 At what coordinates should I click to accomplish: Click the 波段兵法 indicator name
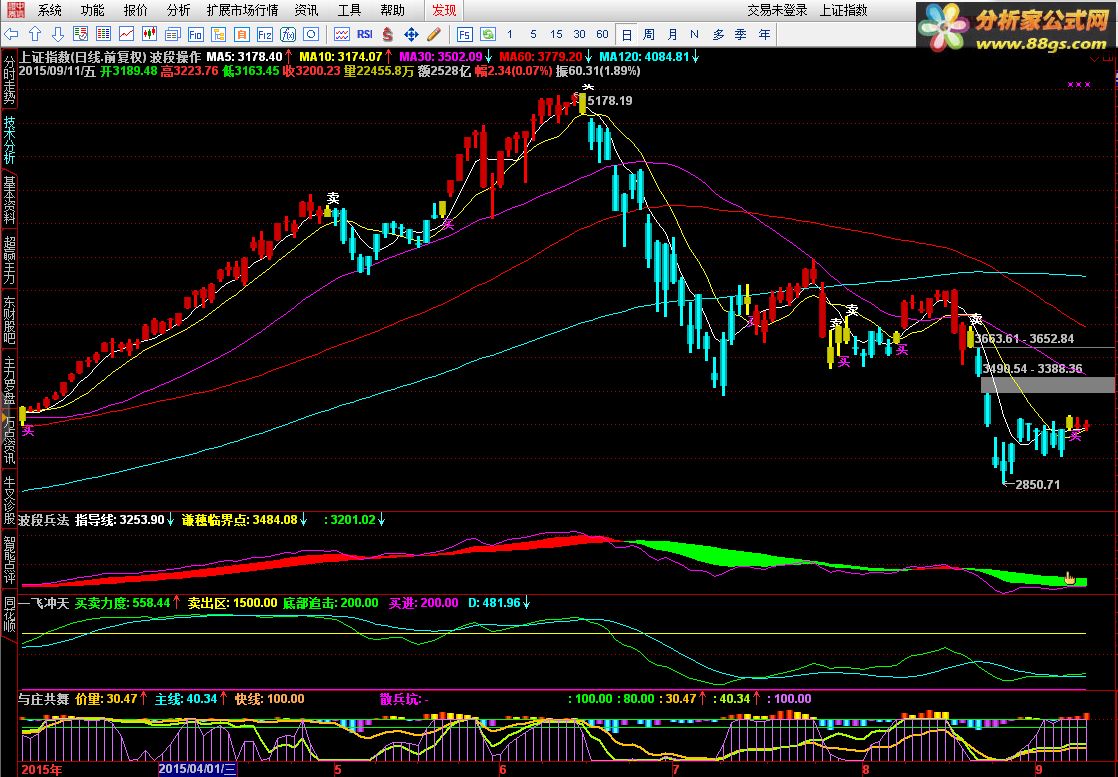(x=44, y=520)
